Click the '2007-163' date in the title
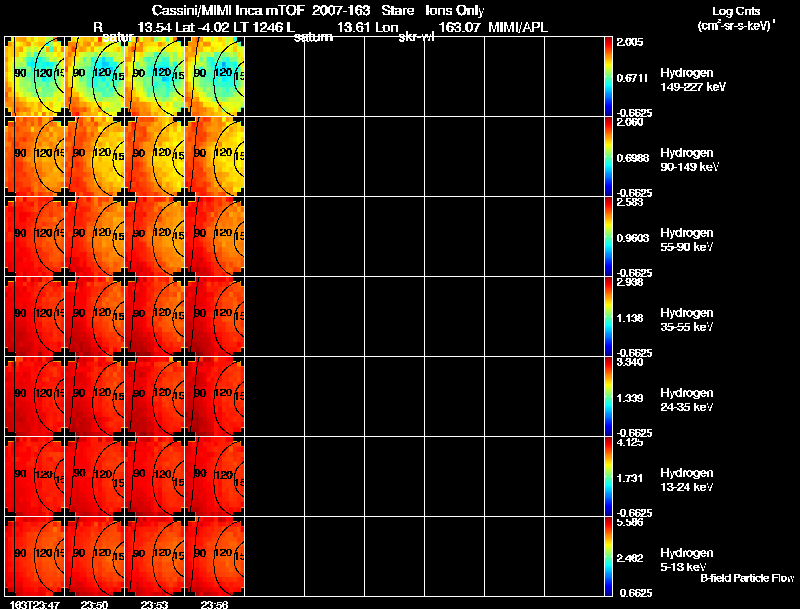This screenshot has height=609, width=800. [341, 11]
